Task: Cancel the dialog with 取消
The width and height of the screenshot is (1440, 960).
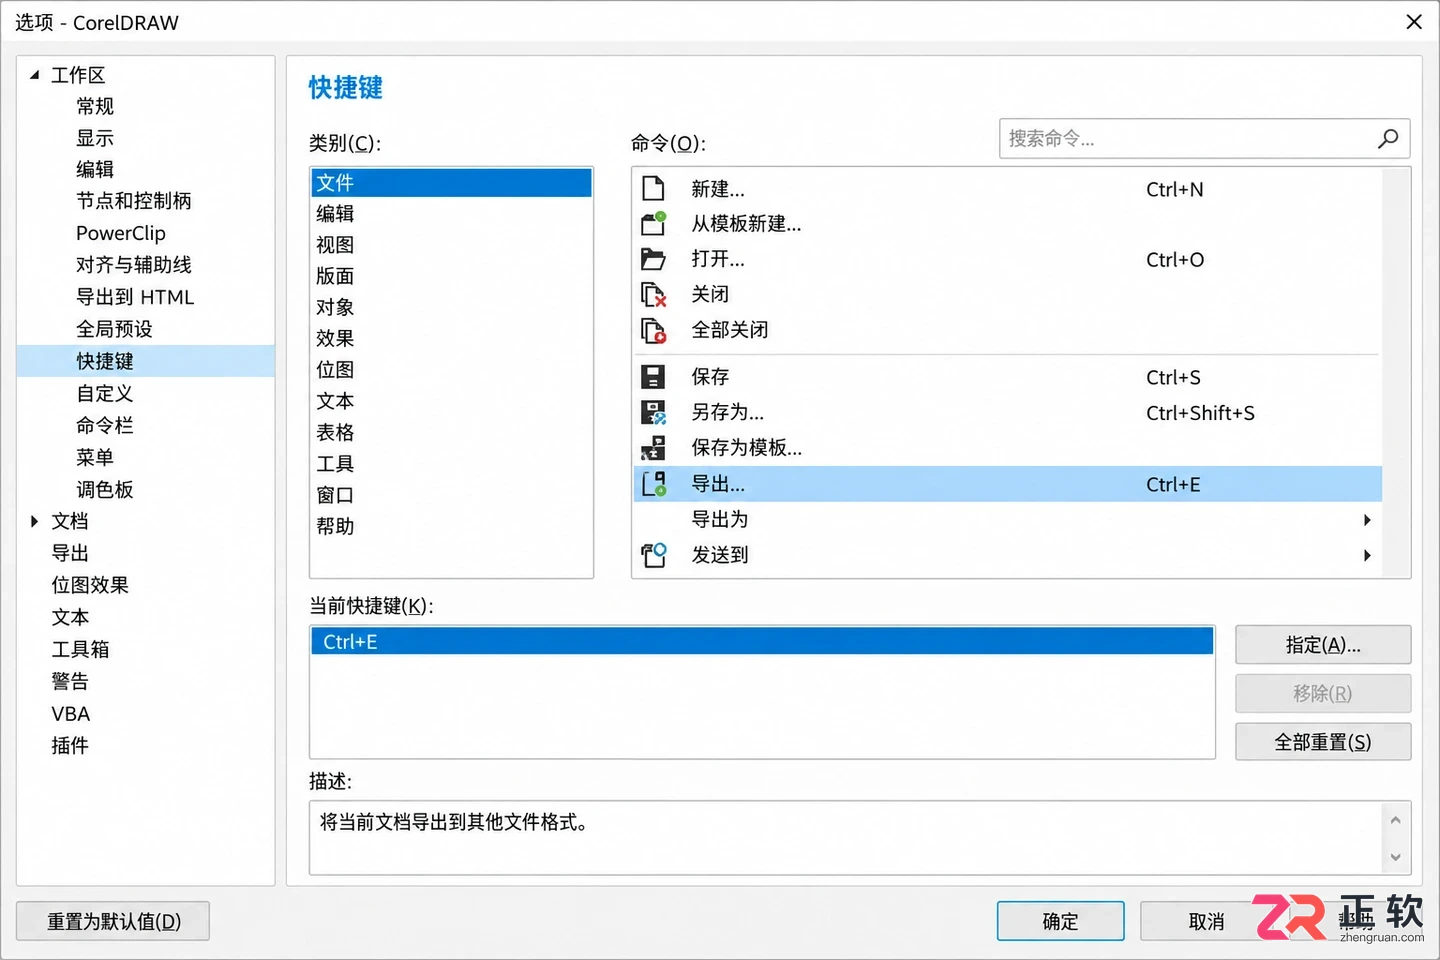Action: point(1206,921)
